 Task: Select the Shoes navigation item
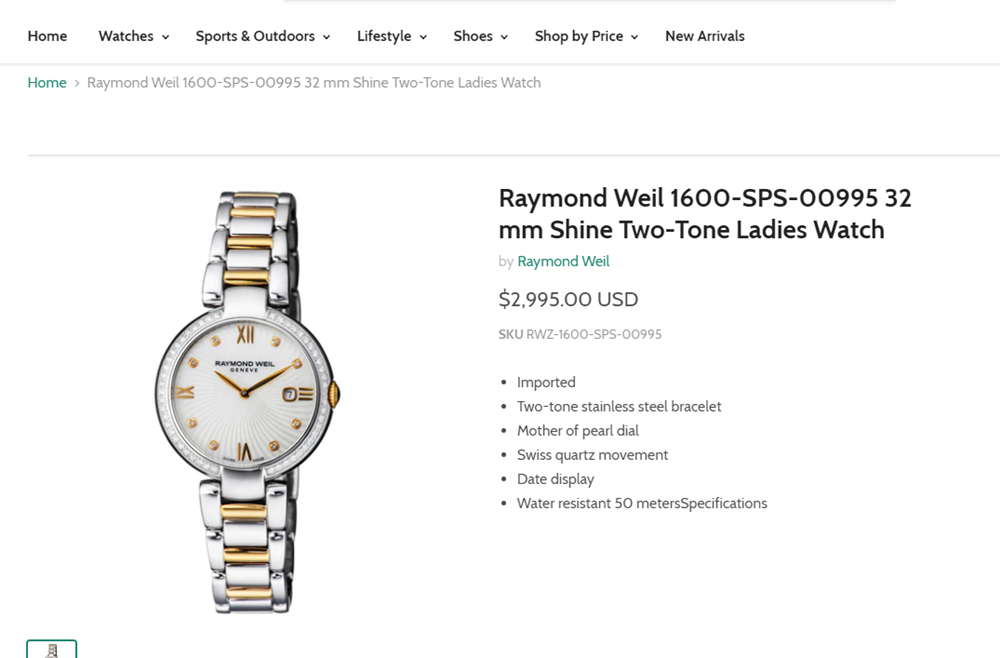pos(473,36)
